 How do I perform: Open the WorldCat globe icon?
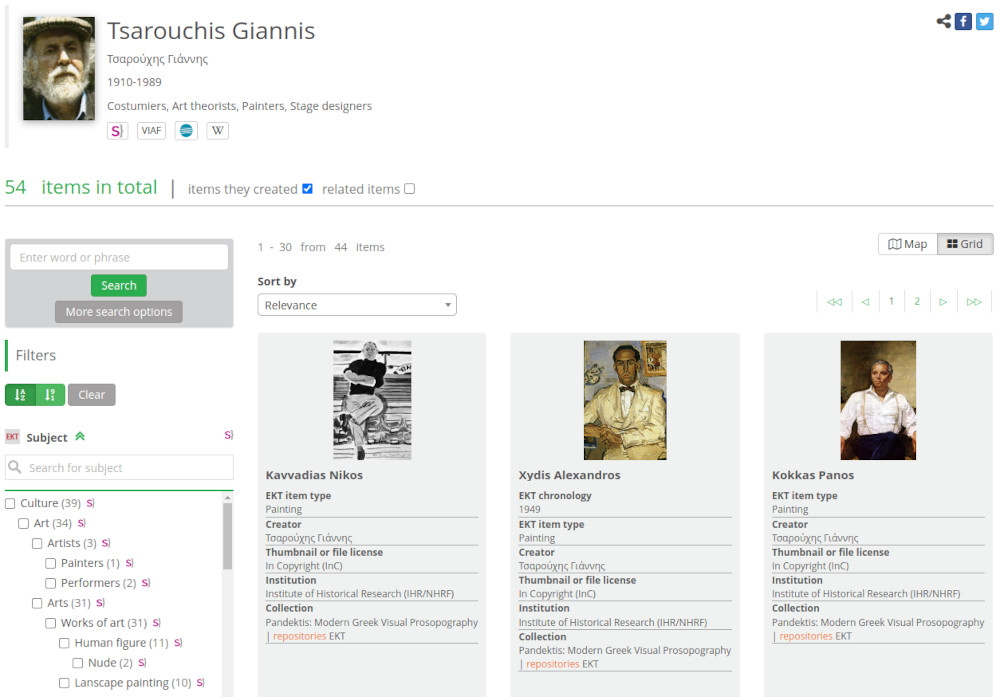tap(185, 130)
